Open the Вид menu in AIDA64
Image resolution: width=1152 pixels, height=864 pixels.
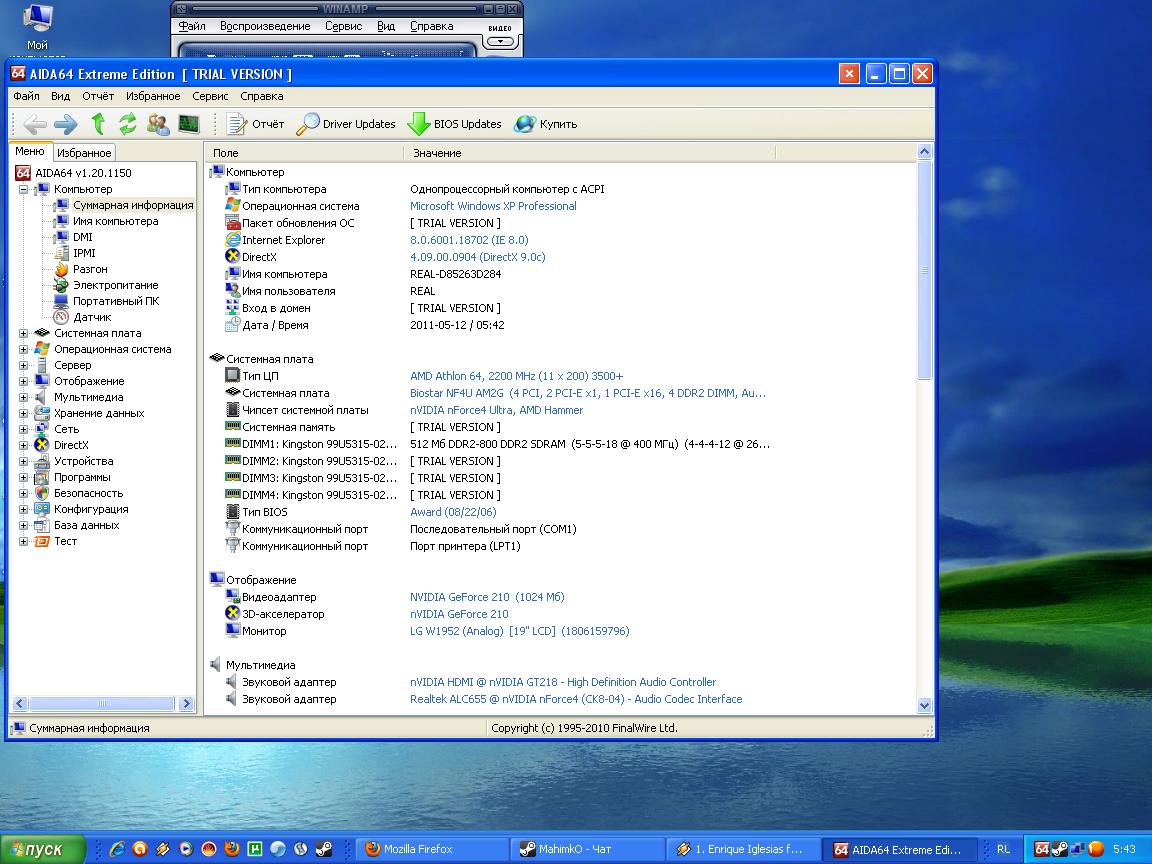60,96
